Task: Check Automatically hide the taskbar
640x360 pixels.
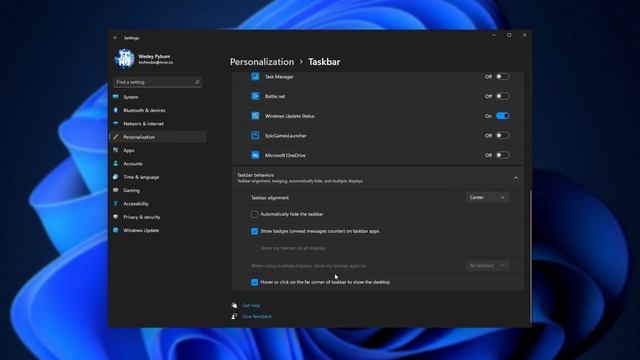Action: coord(254,214)
